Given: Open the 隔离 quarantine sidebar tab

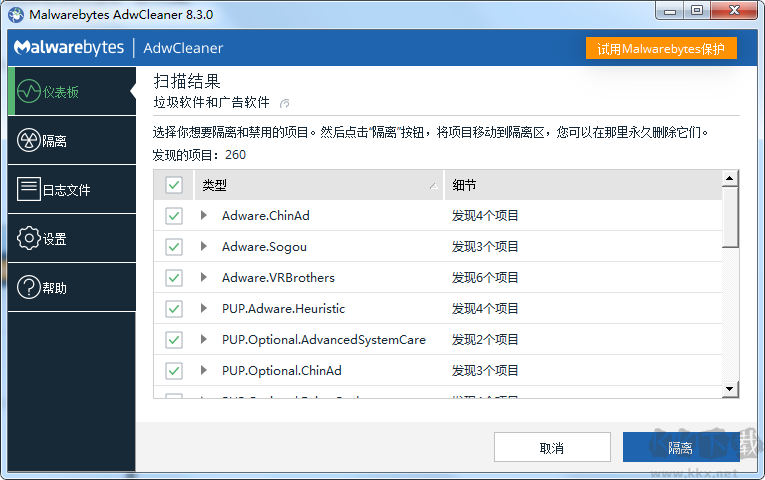Looking at the screenshot, I should [x=72, y=140].
